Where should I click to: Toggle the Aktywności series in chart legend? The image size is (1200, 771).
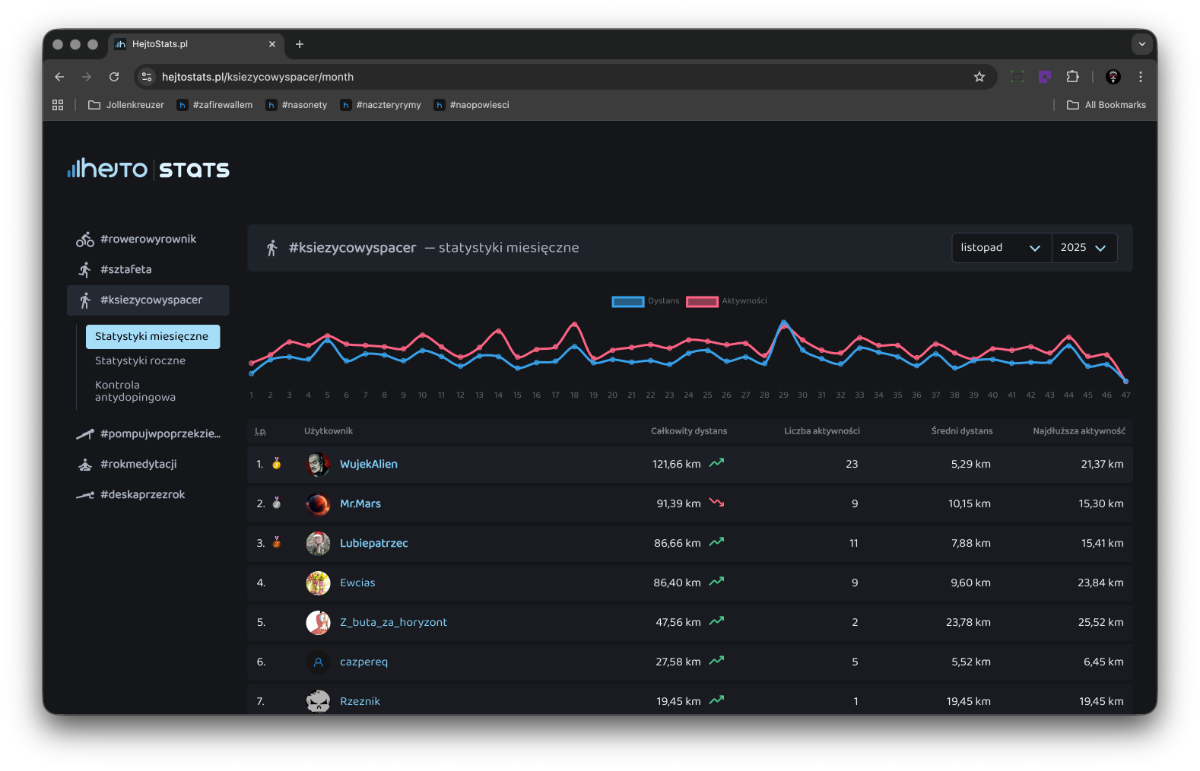(x=702, y=301)
